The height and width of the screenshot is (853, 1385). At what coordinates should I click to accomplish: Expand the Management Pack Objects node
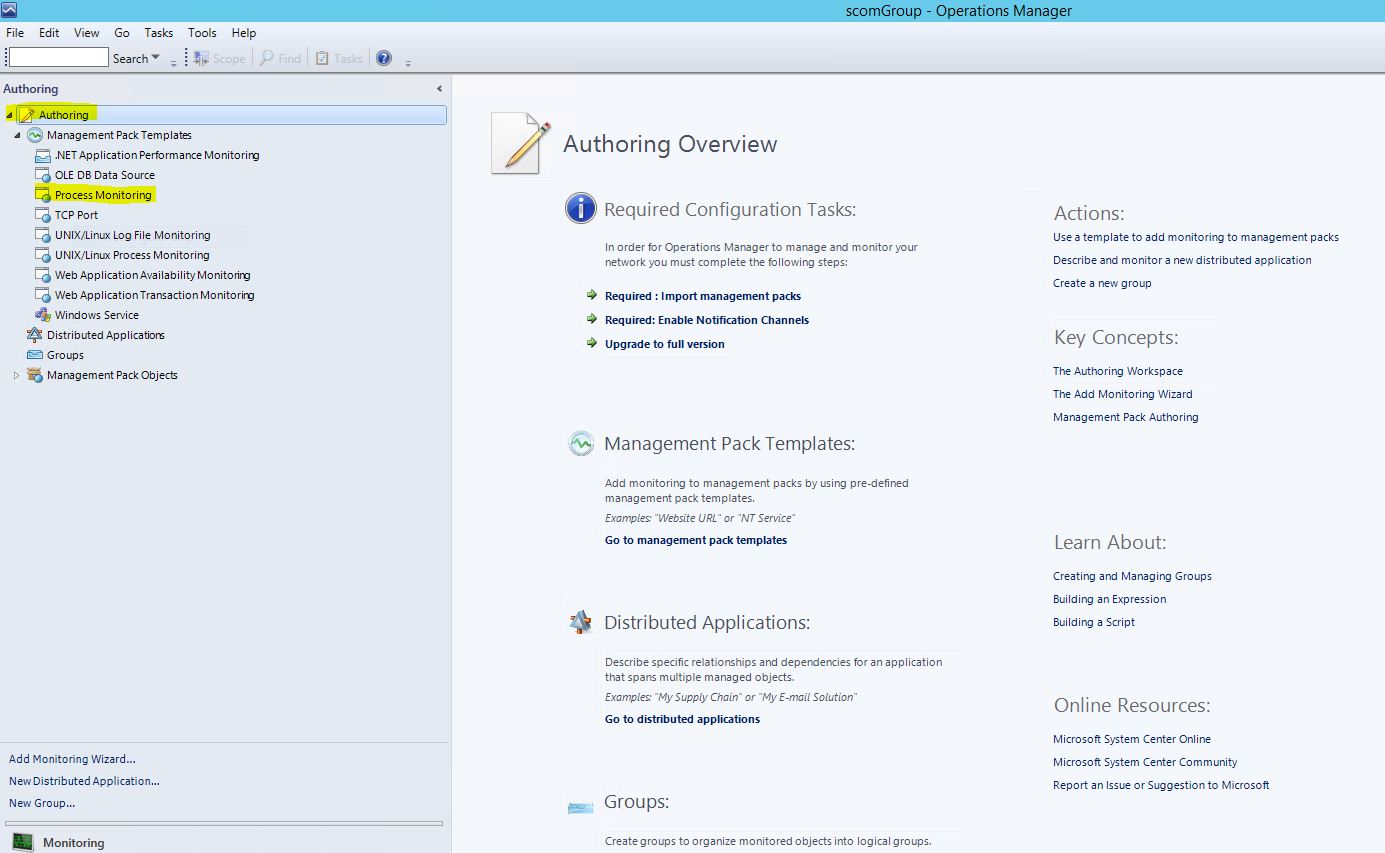[16, 375]
